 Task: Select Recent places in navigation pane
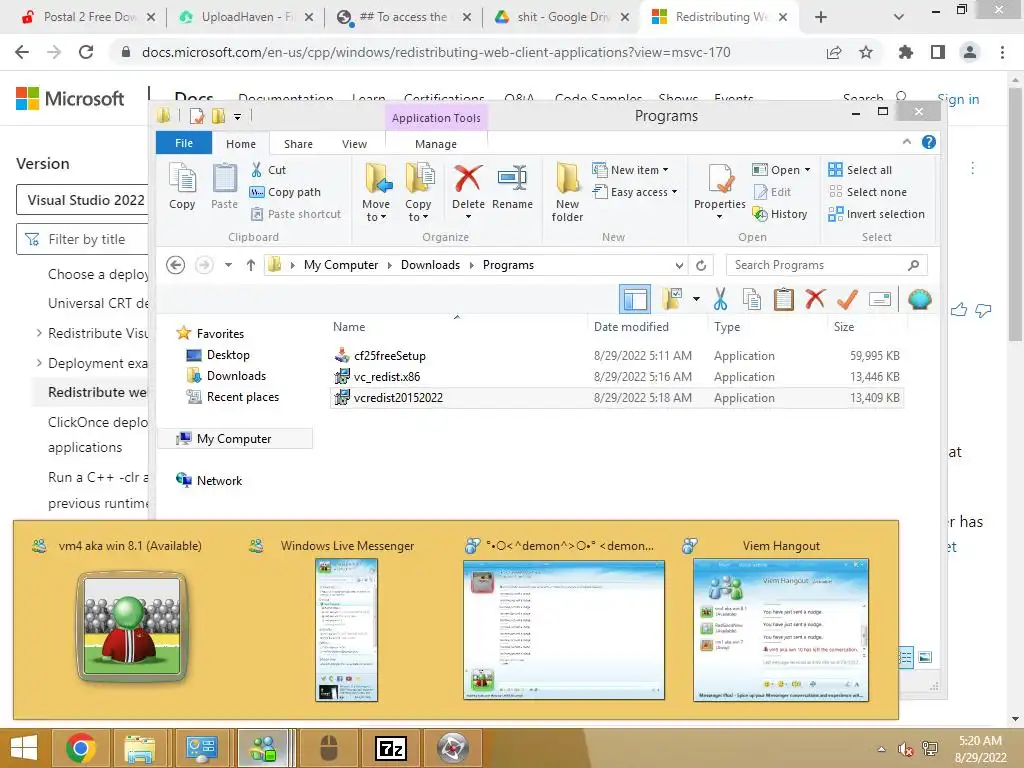point(242,396)
